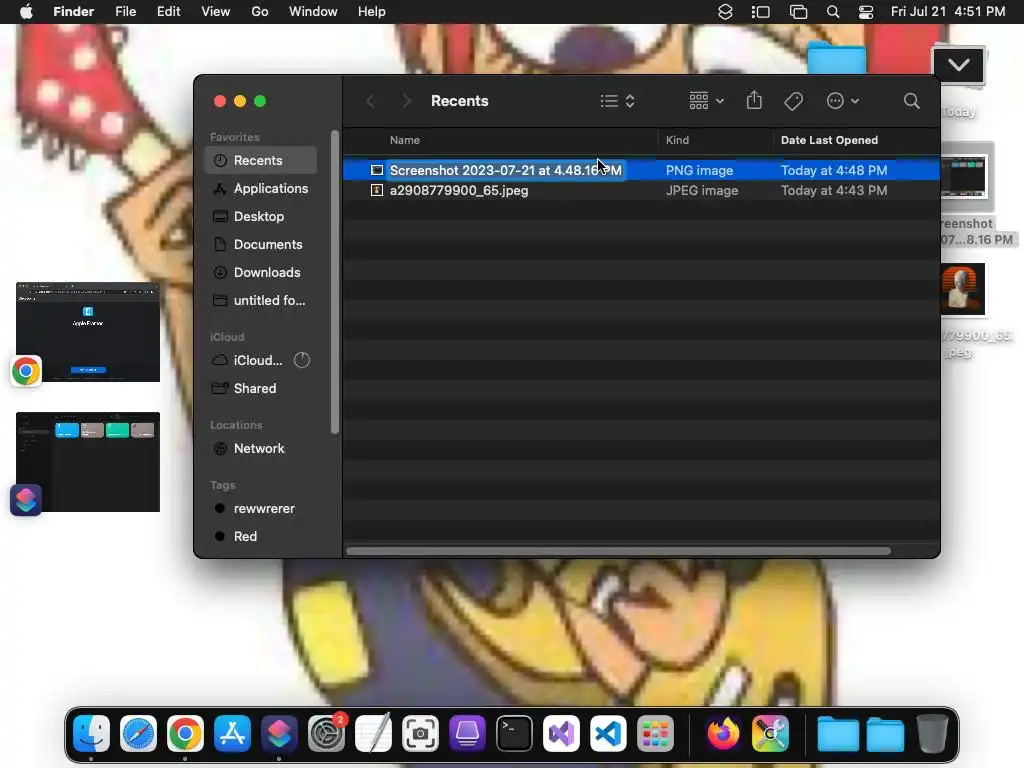Open Shared in sidebar
Screen dimensions: 1024x768
[x=260, y=389]
